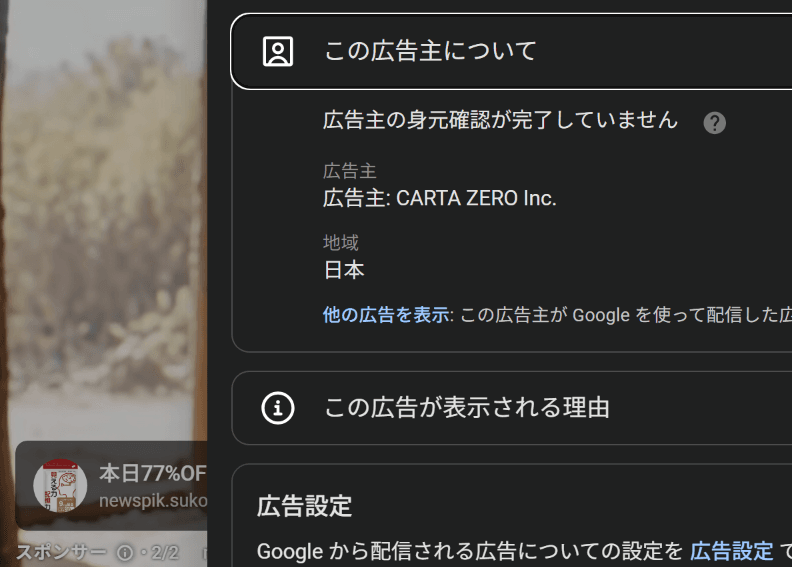792x567 pixels.
Task: Click the 地域 field label
Action: (341, 243)
